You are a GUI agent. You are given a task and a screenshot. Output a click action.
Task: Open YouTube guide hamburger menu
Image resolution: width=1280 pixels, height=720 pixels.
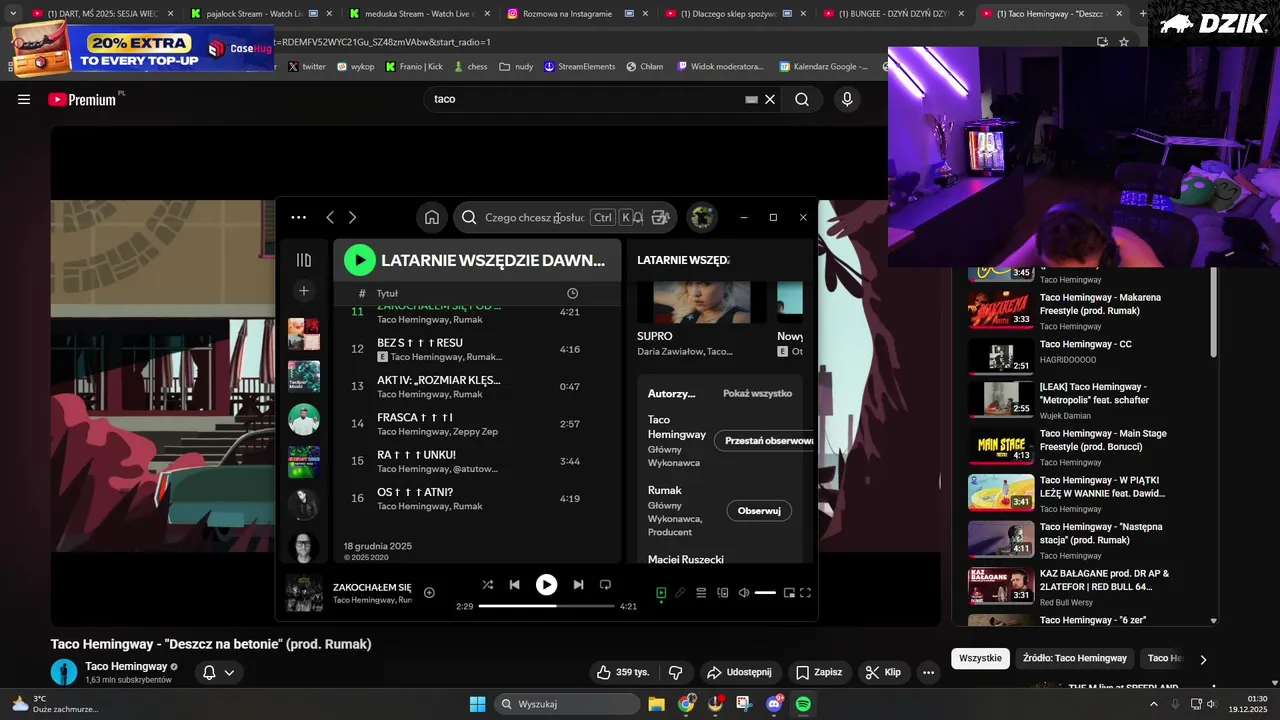[x=24, y=100]
